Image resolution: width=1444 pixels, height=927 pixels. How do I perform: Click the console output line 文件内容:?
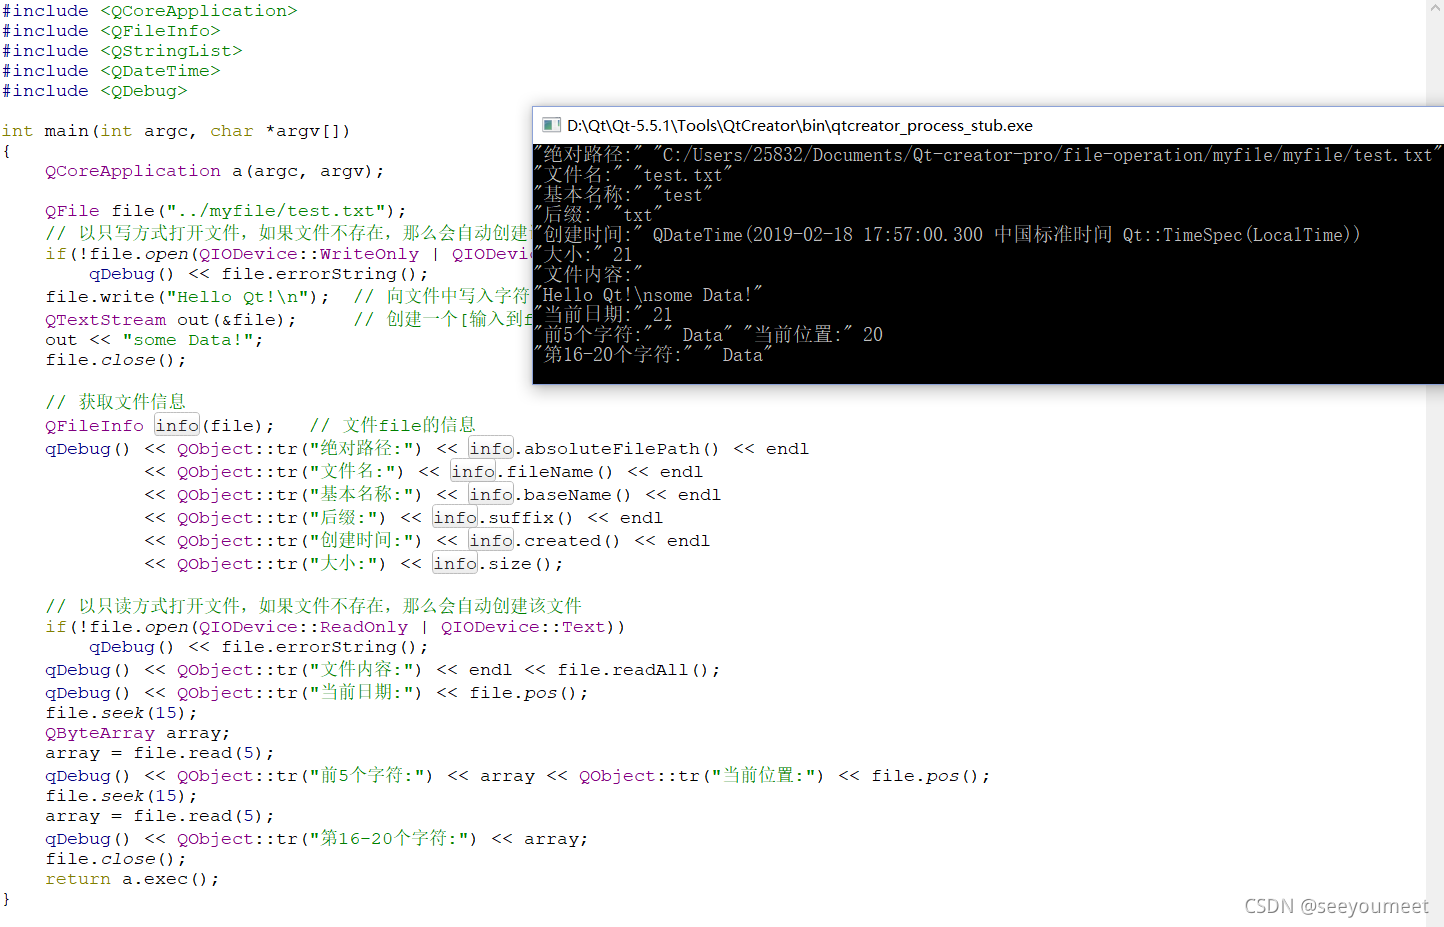[590, 275]
